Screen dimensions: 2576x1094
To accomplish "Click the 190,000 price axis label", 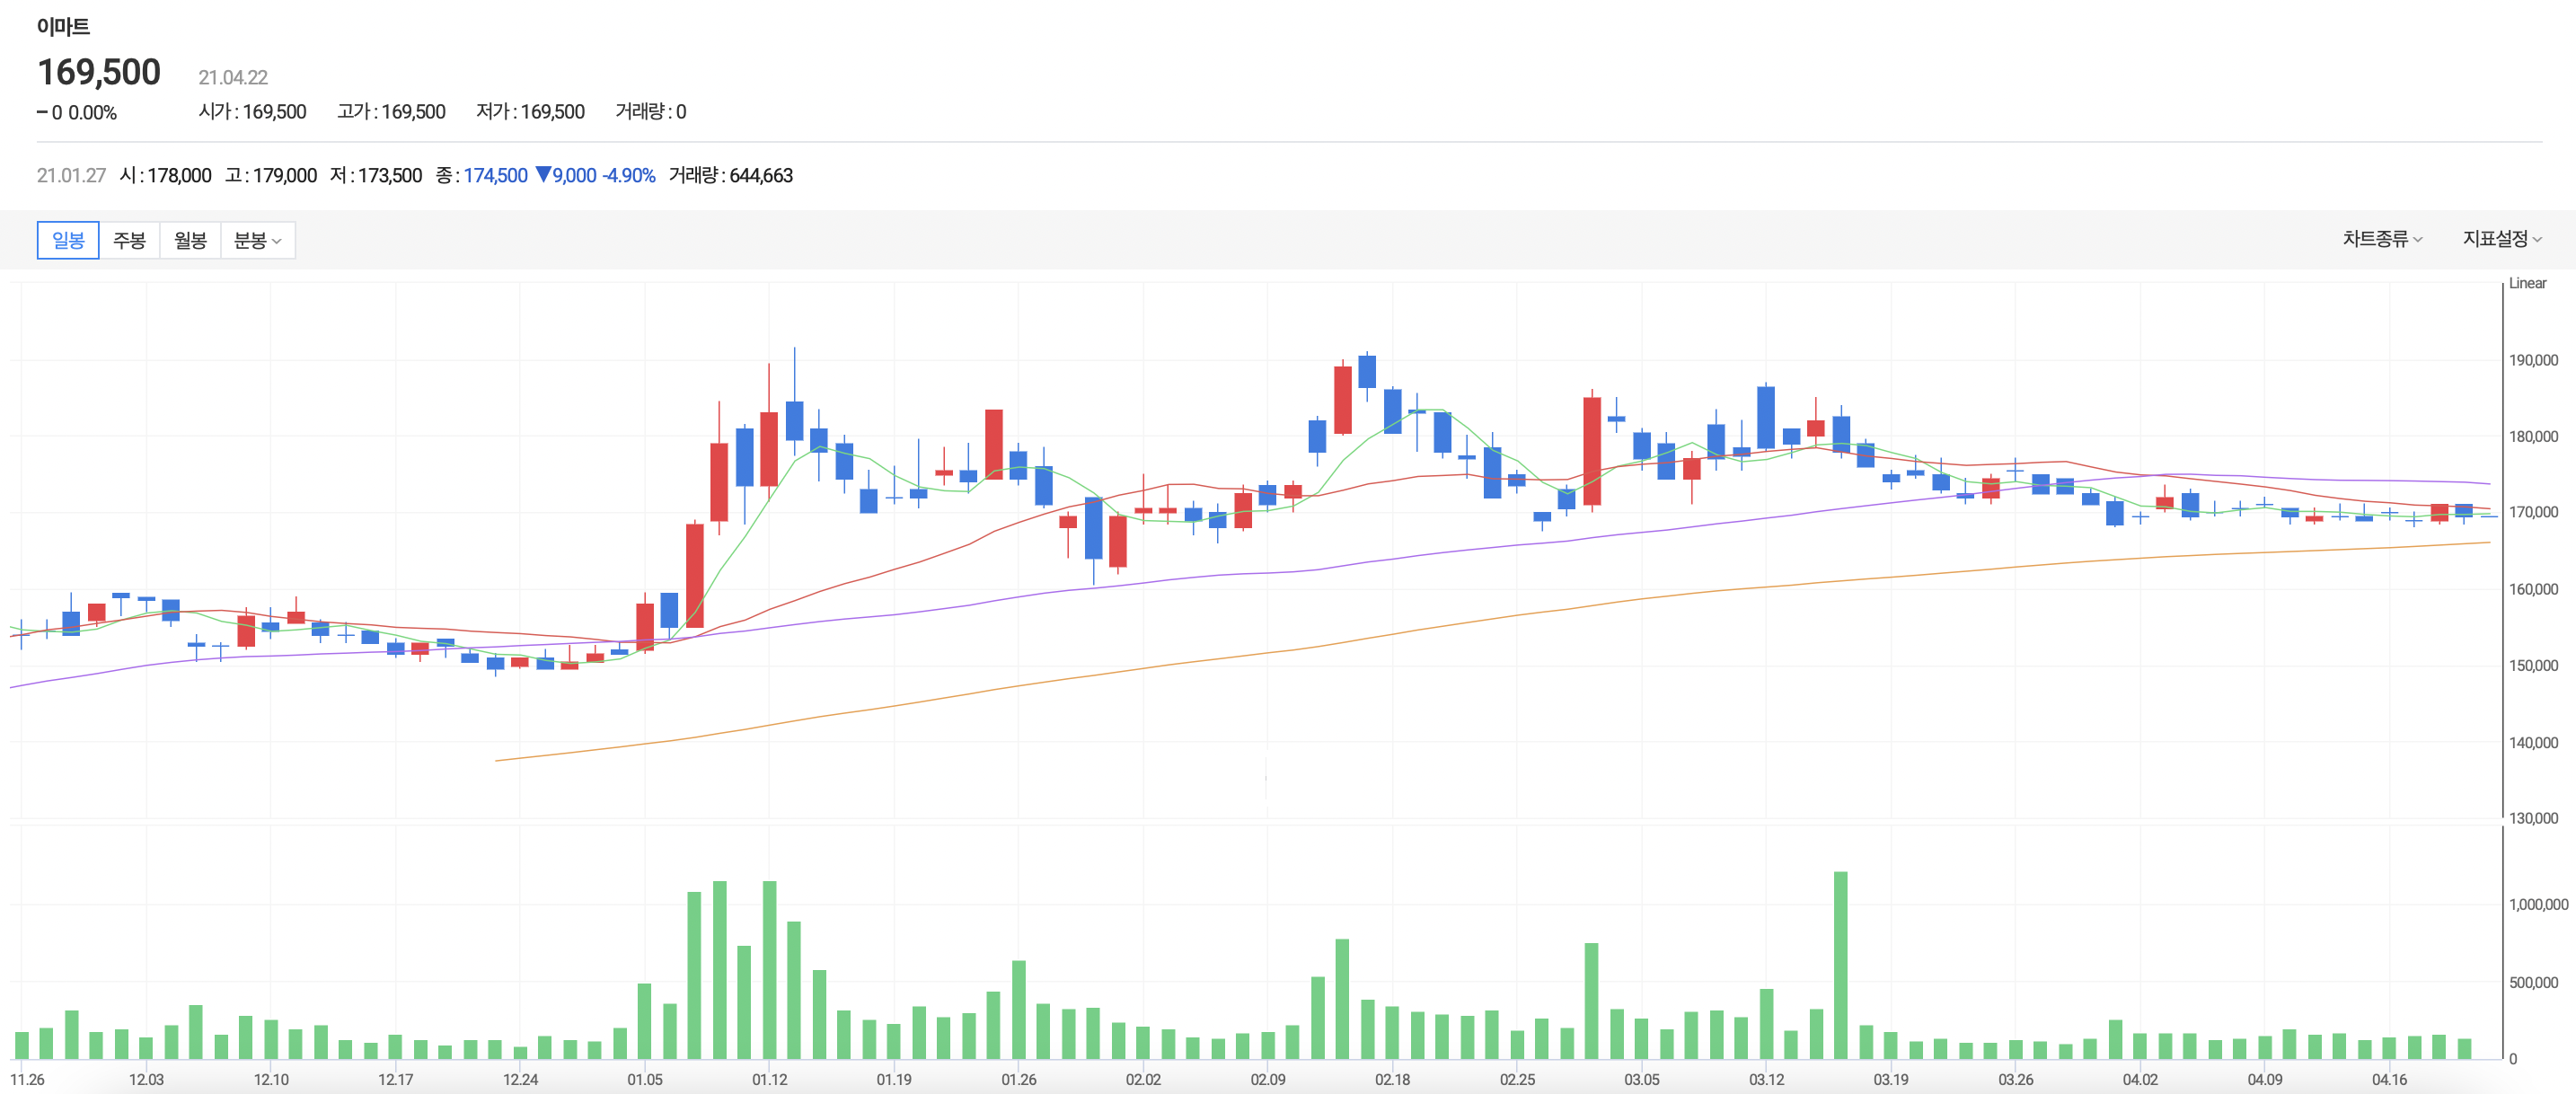I will [2532, 360].
